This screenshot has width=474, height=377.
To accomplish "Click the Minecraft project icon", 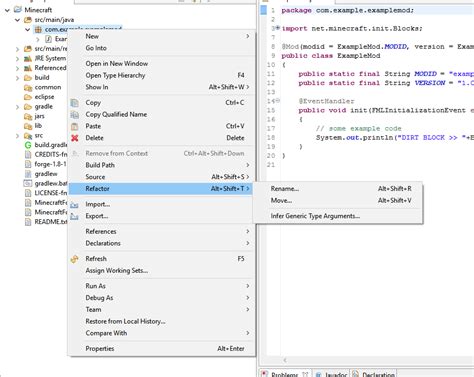I will [18, 10].
